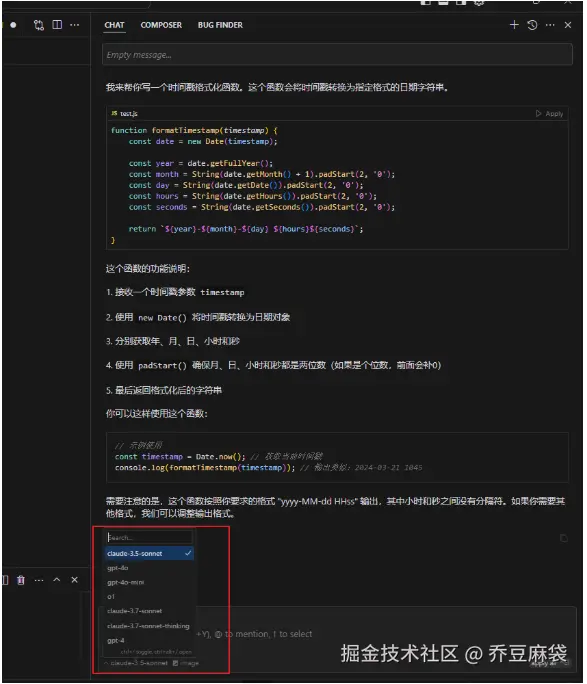Choose claude-3.7-sonnet-thinking model
The height and width of the screenshot is (684, 587).
(x=148, y=626)
